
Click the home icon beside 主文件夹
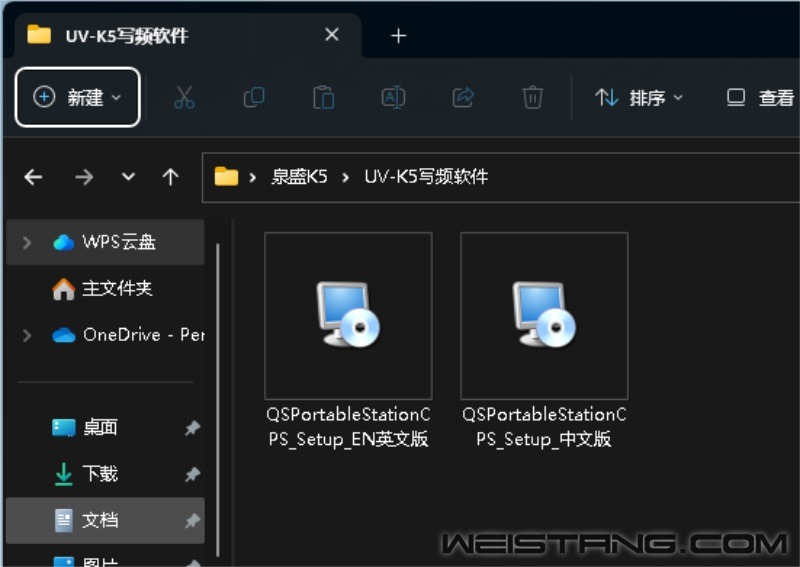[64, 289]
